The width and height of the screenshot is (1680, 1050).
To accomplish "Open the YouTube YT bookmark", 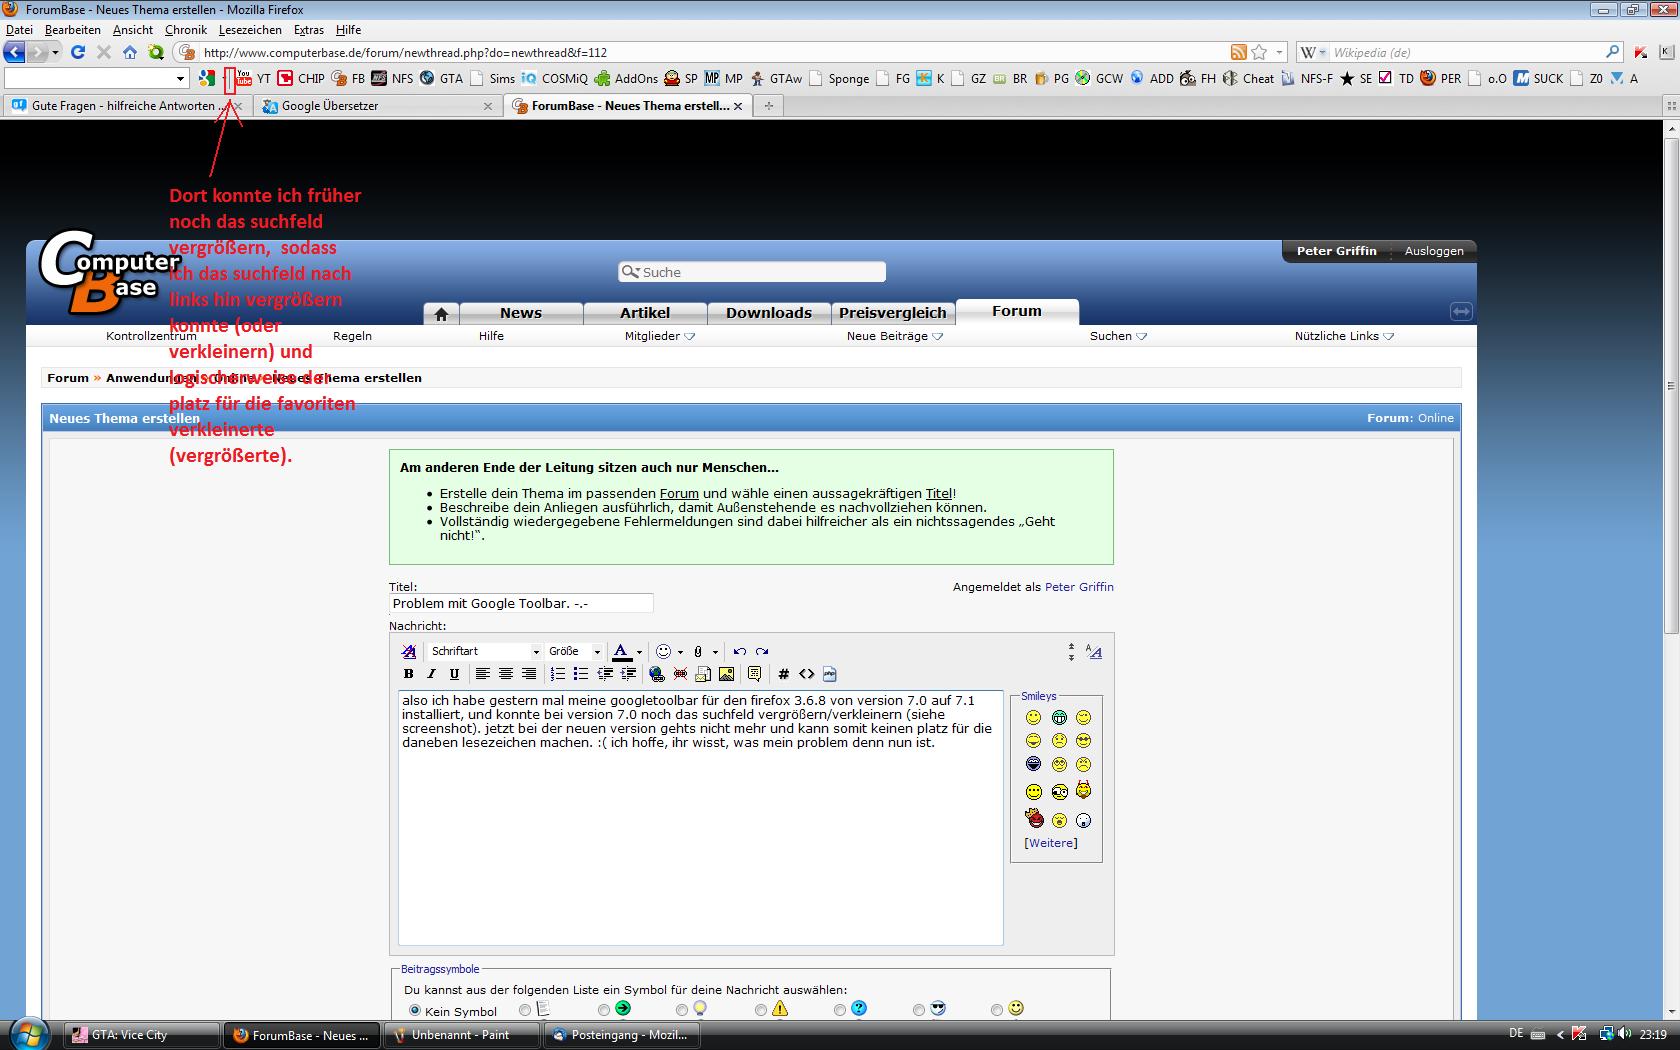I will [253, 78].
